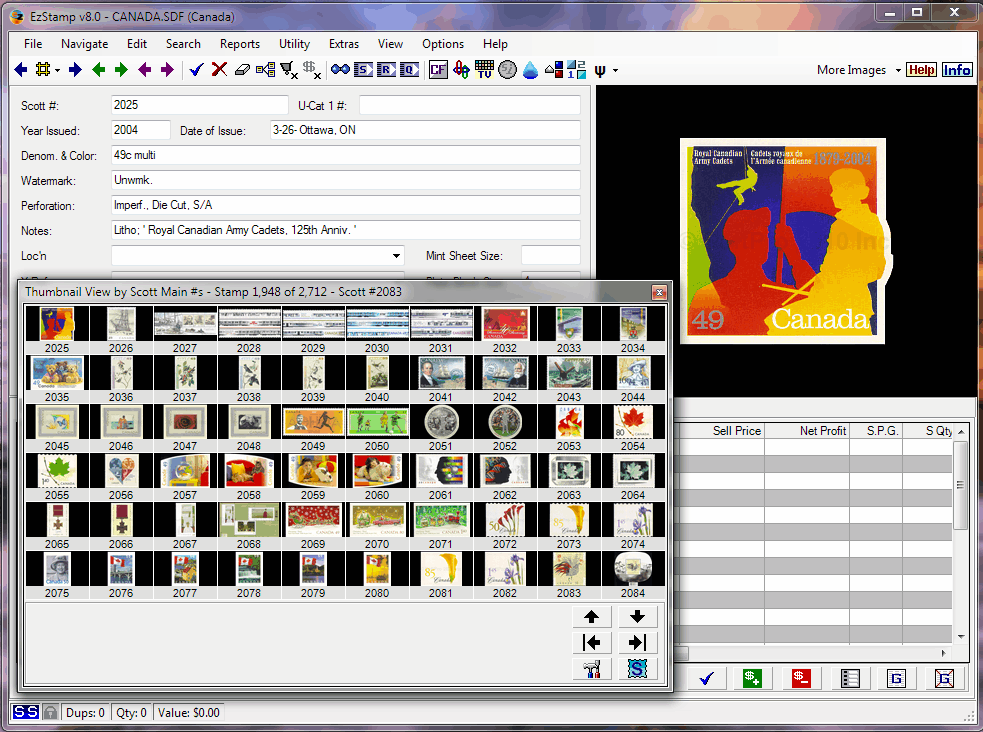Jump to first thumbnail page button
The width and height of the screenshot is (983, 732).
[591, 642]
